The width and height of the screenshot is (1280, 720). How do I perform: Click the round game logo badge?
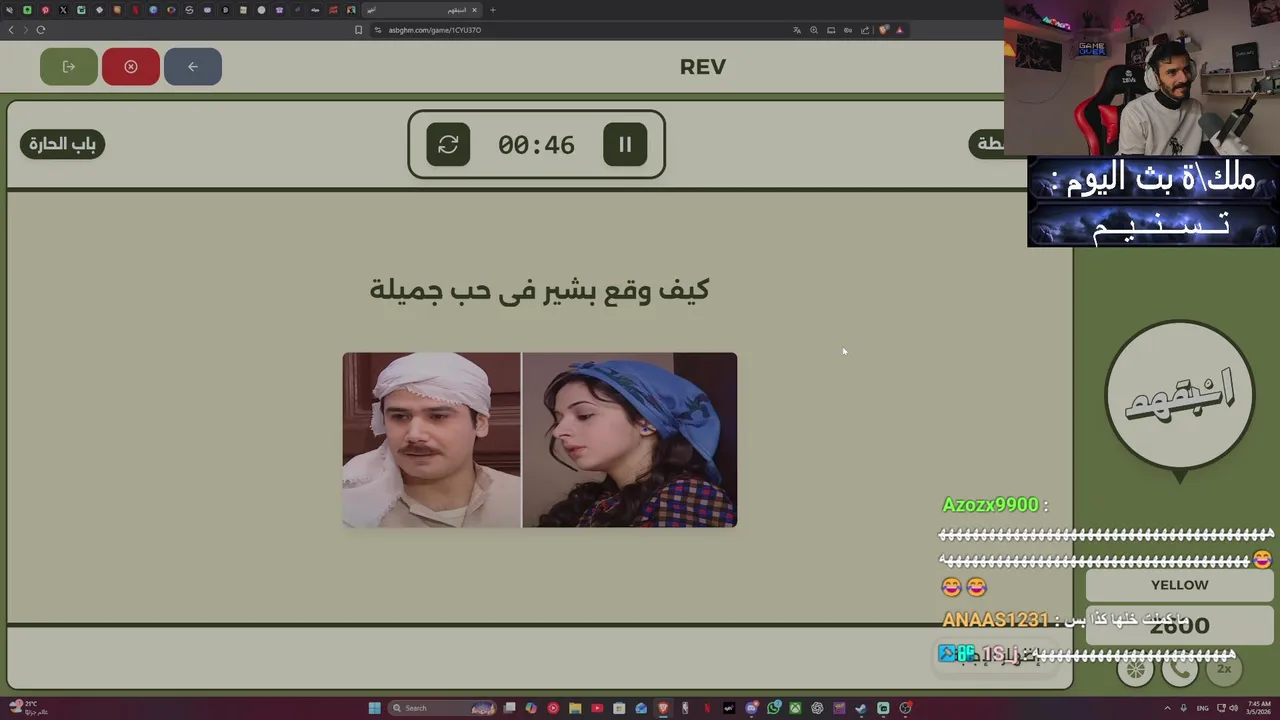coord(1180,395)
